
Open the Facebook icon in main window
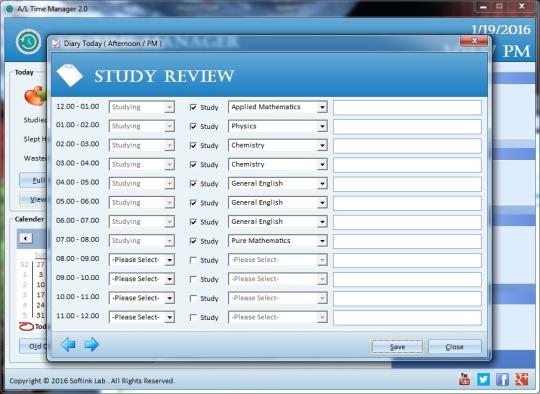pos(502,380)
